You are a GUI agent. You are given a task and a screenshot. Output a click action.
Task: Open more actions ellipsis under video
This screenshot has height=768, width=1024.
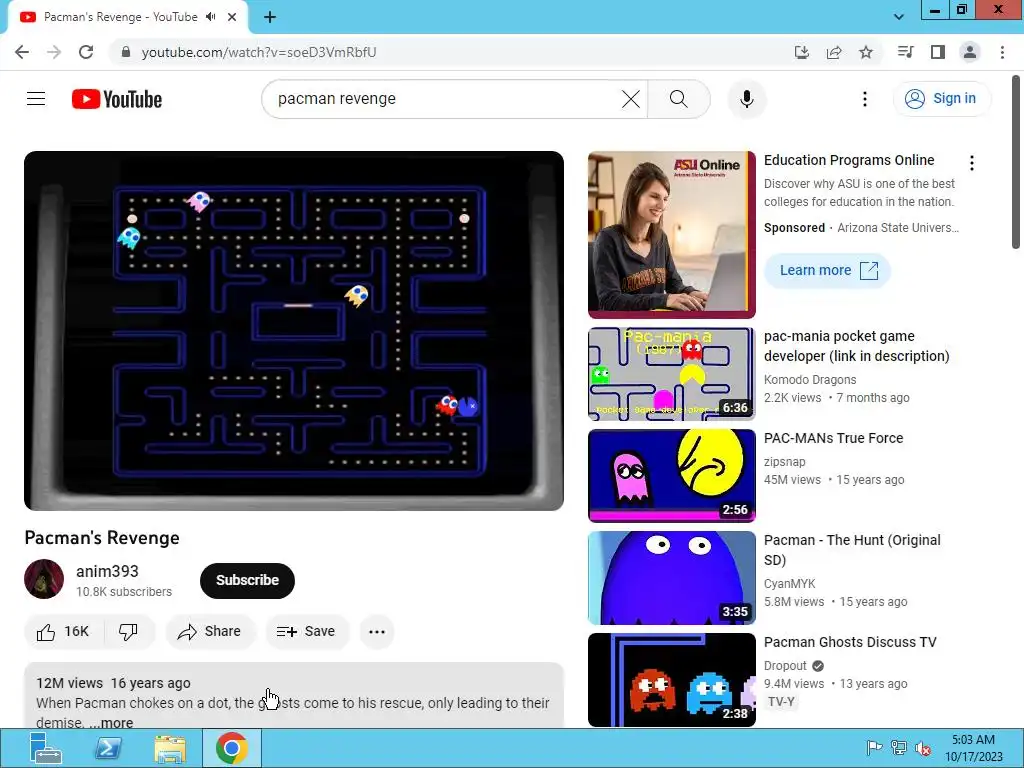[x=377, y=632]
